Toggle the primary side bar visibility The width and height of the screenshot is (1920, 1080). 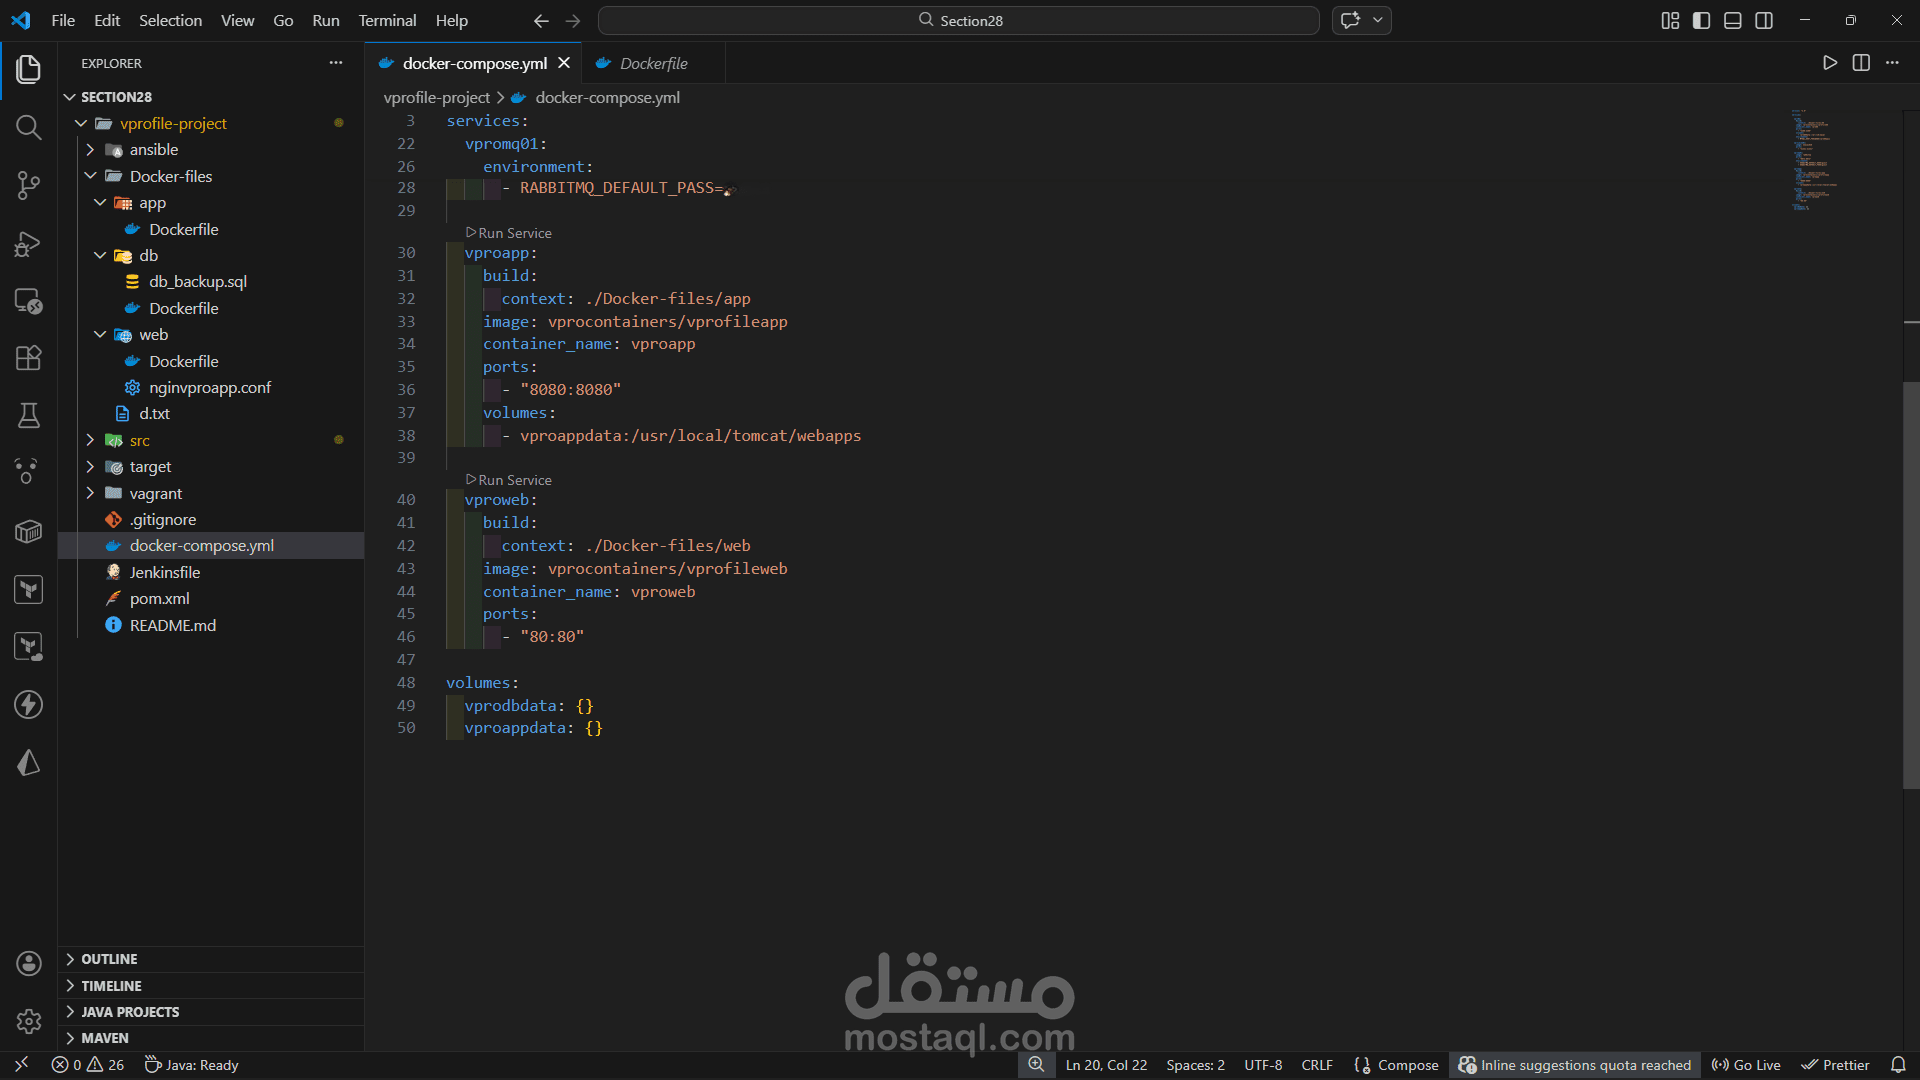[x=1701, y=20]
